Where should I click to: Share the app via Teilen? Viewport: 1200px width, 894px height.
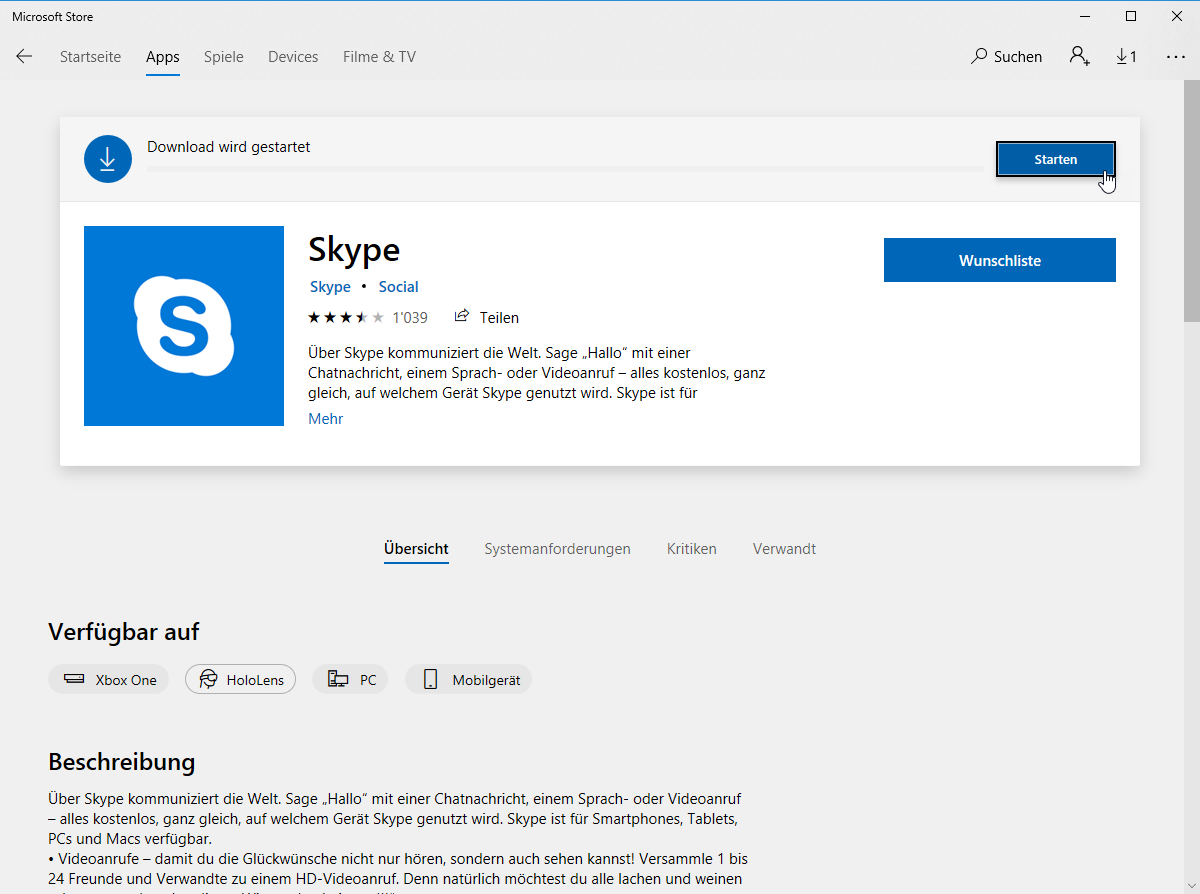[487, 318]
